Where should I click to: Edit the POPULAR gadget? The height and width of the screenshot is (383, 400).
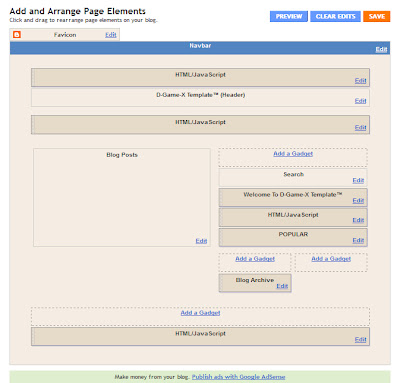tap(358, 240)
